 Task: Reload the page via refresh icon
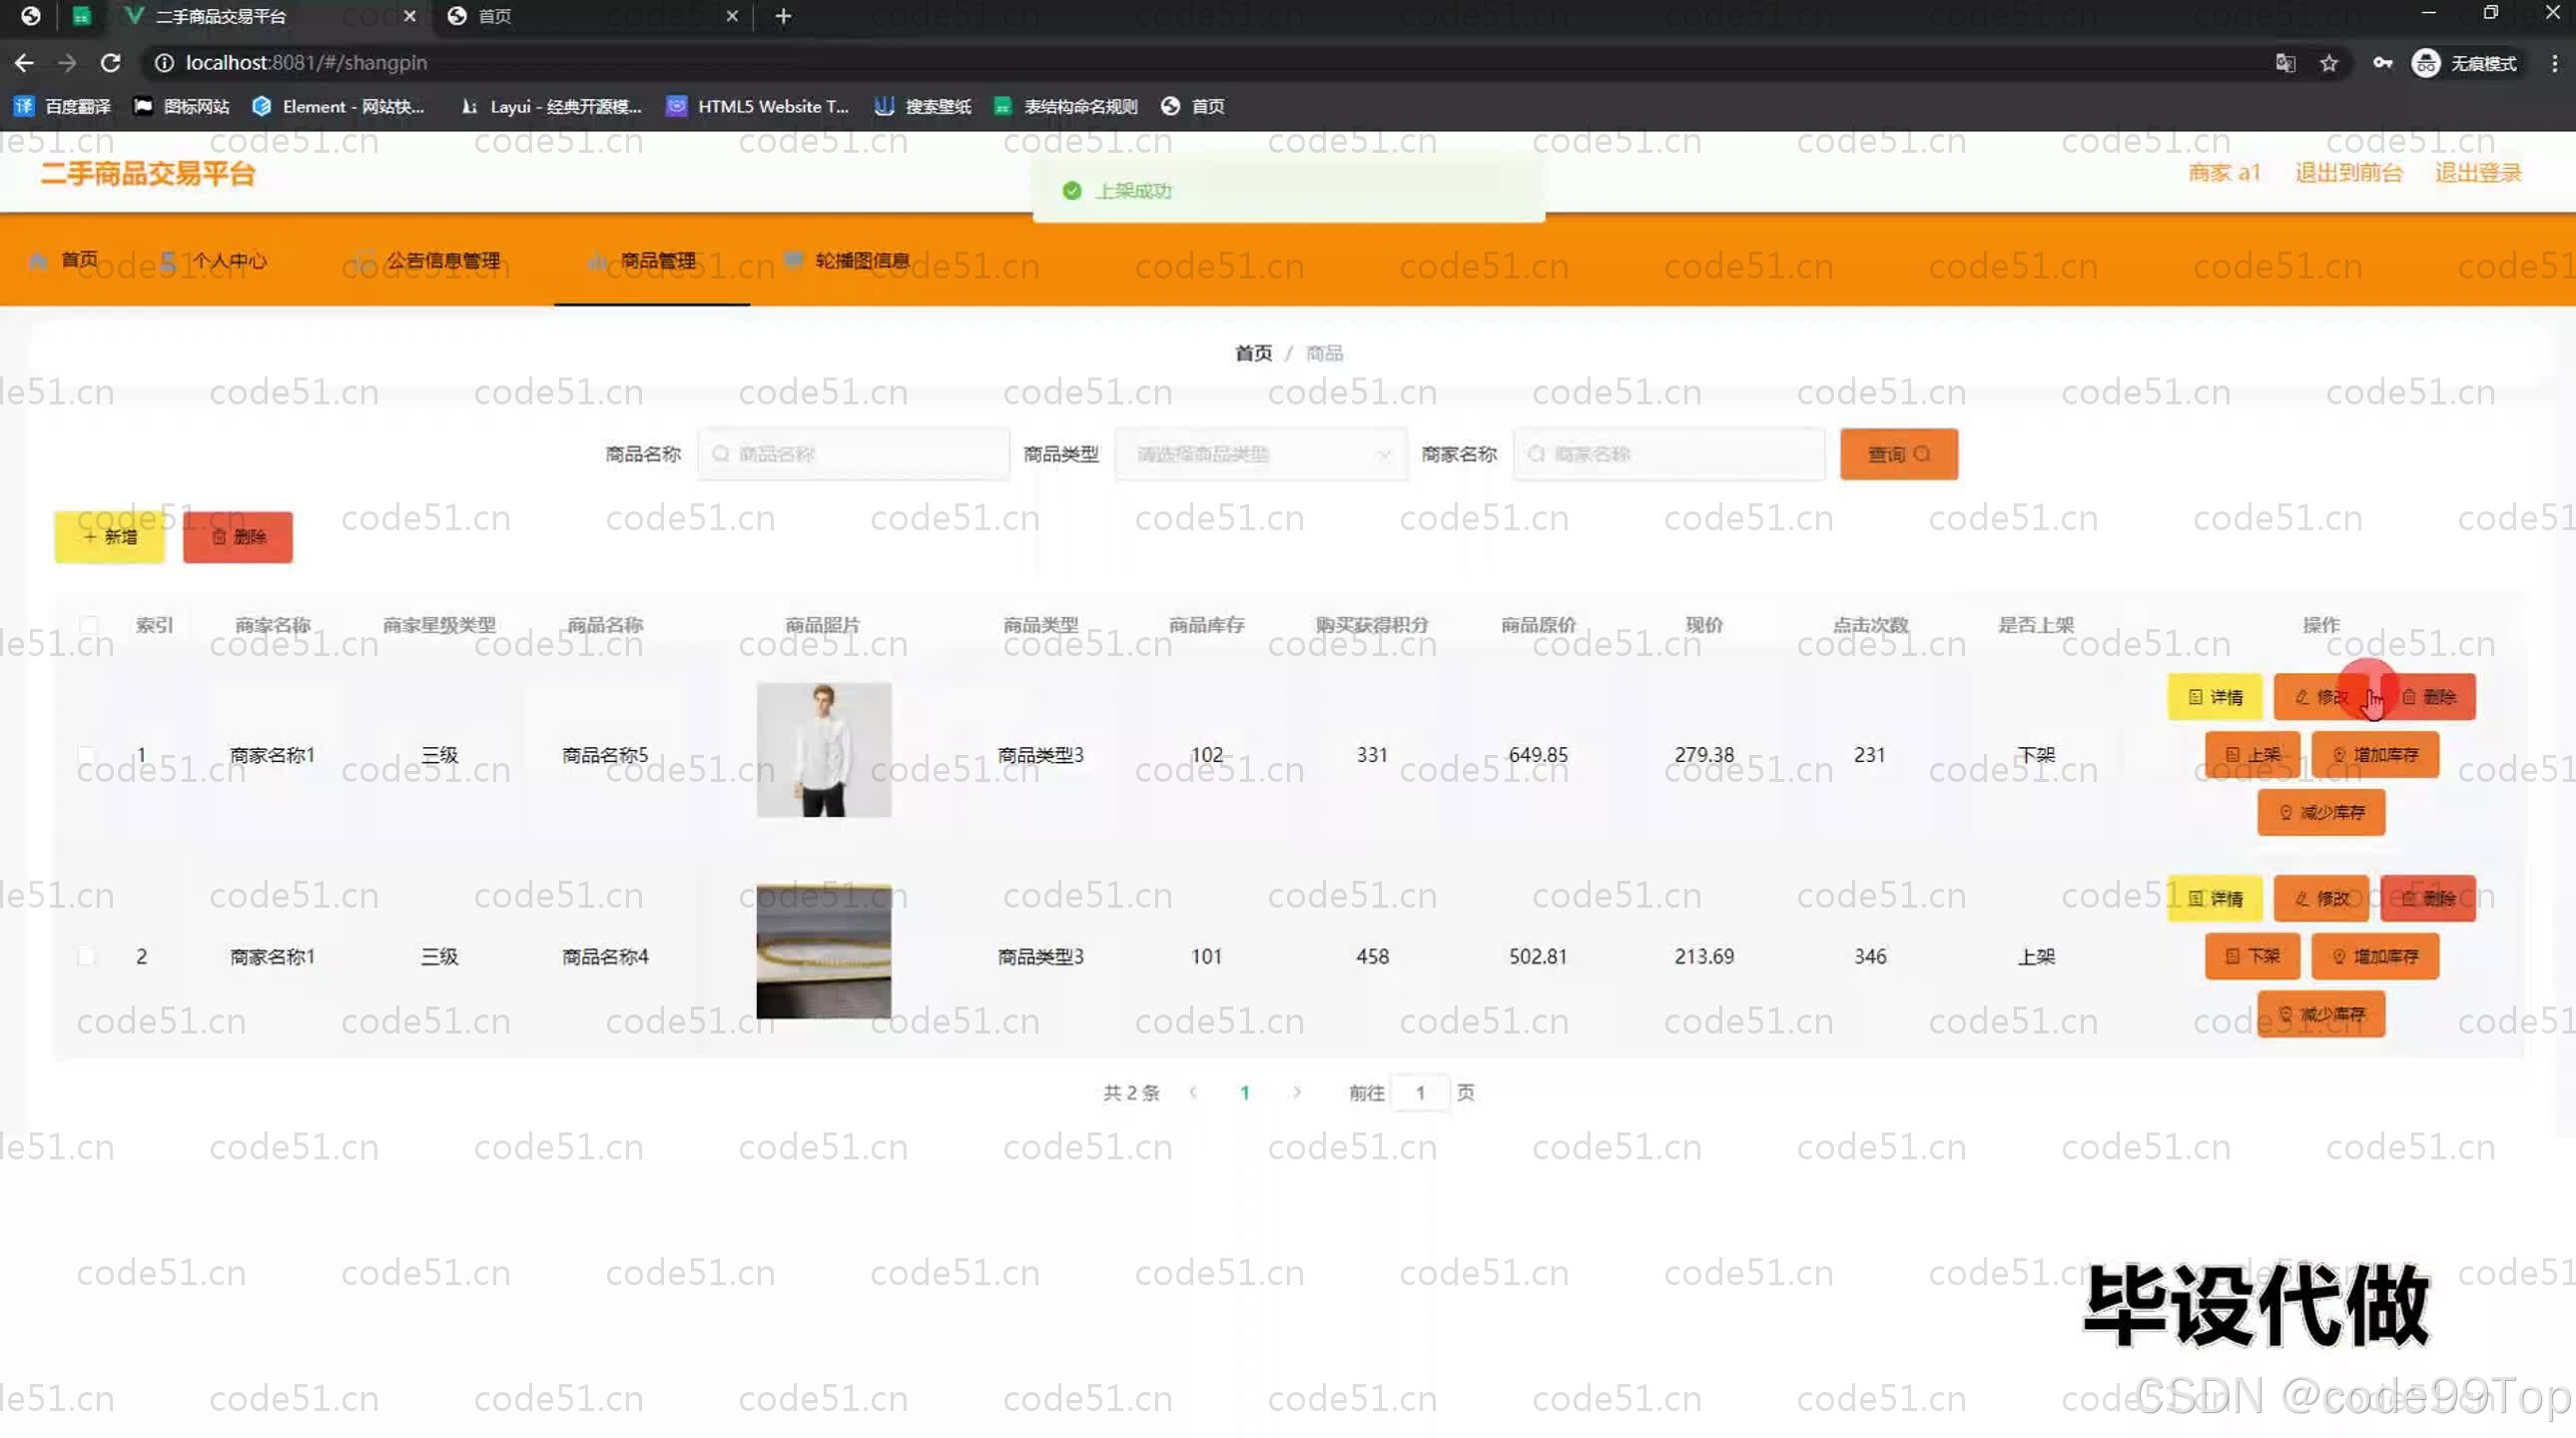tap(110, 63)
